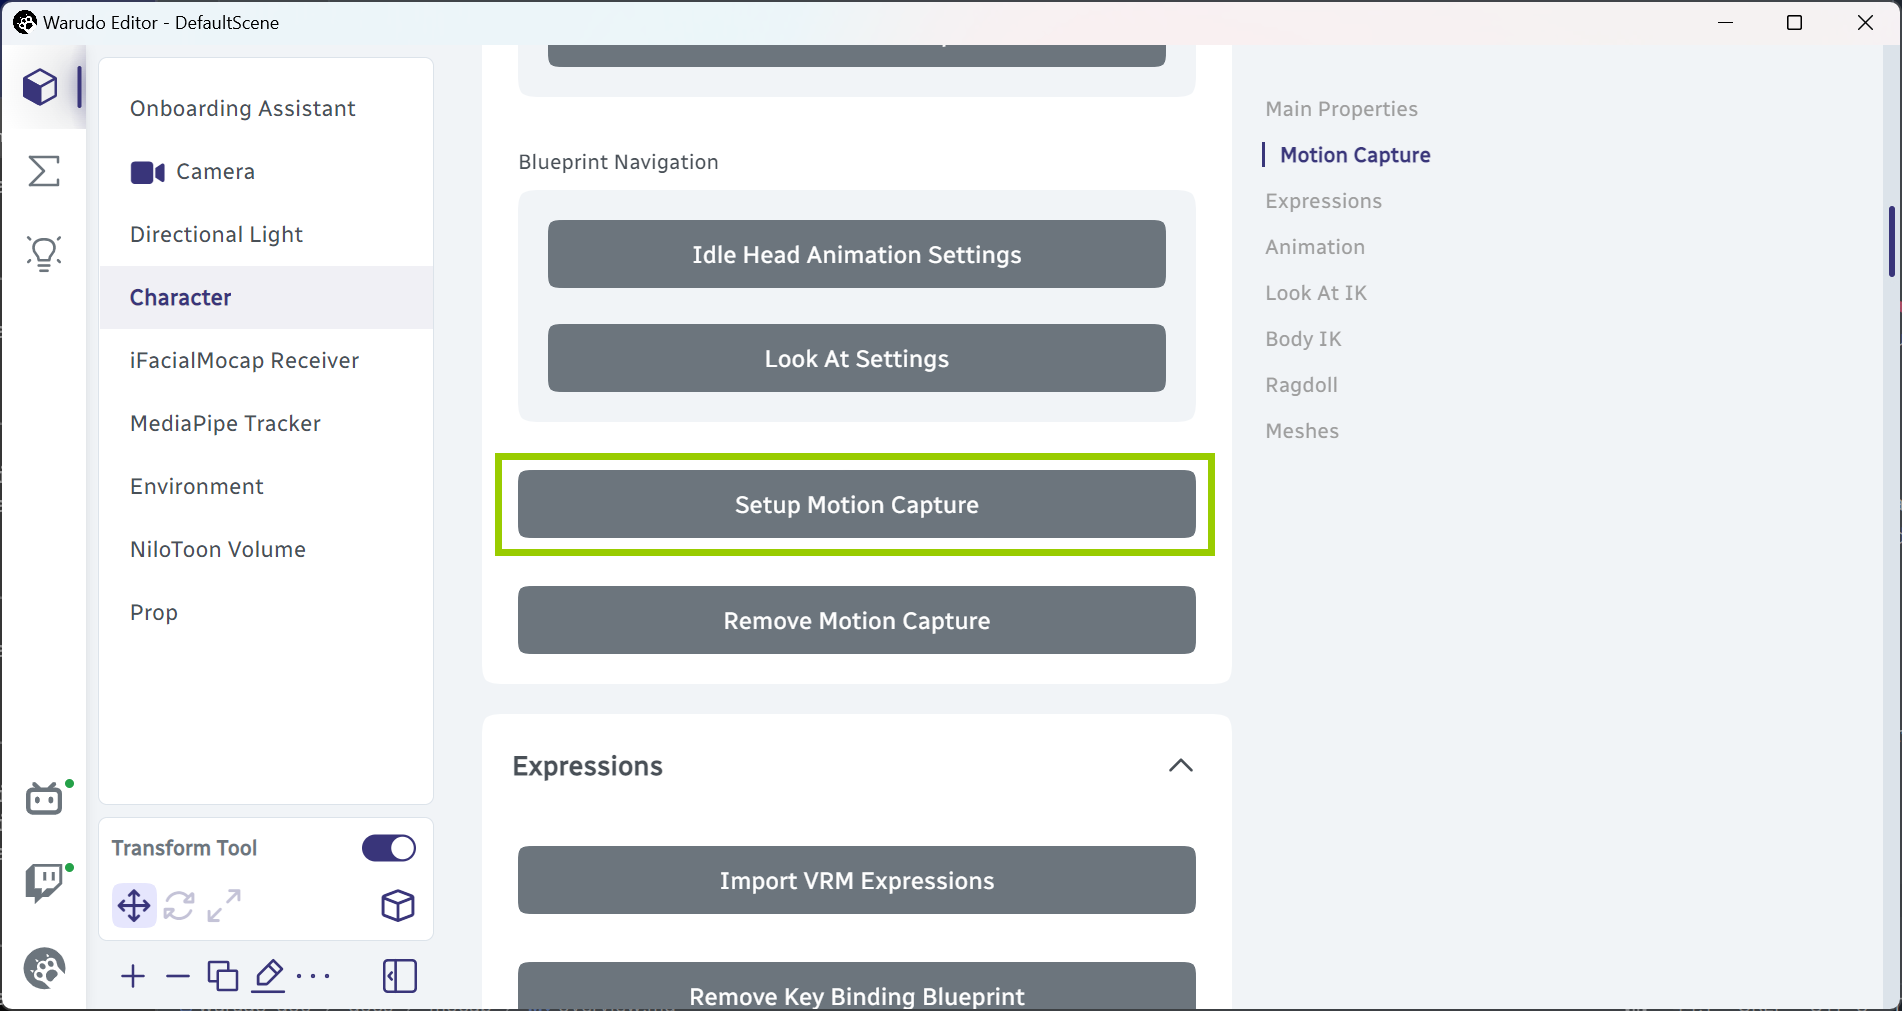Remove selected asset with minus icon
The image size is (1902, 1011).
[x=178, y=976]
